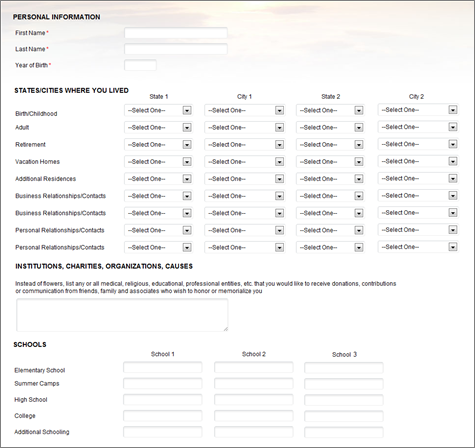The width and height of the screenshot is (475, 448).
Task: Click Elementary School field under School 3
Action: (344, 368)
